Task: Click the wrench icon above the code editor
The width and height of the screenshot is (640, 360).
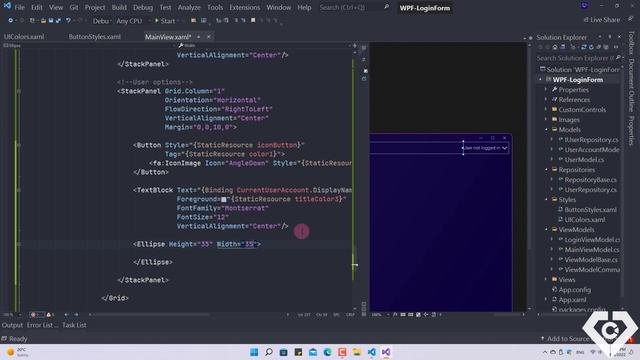Action: pyautogui.click(x=181, y=45)
